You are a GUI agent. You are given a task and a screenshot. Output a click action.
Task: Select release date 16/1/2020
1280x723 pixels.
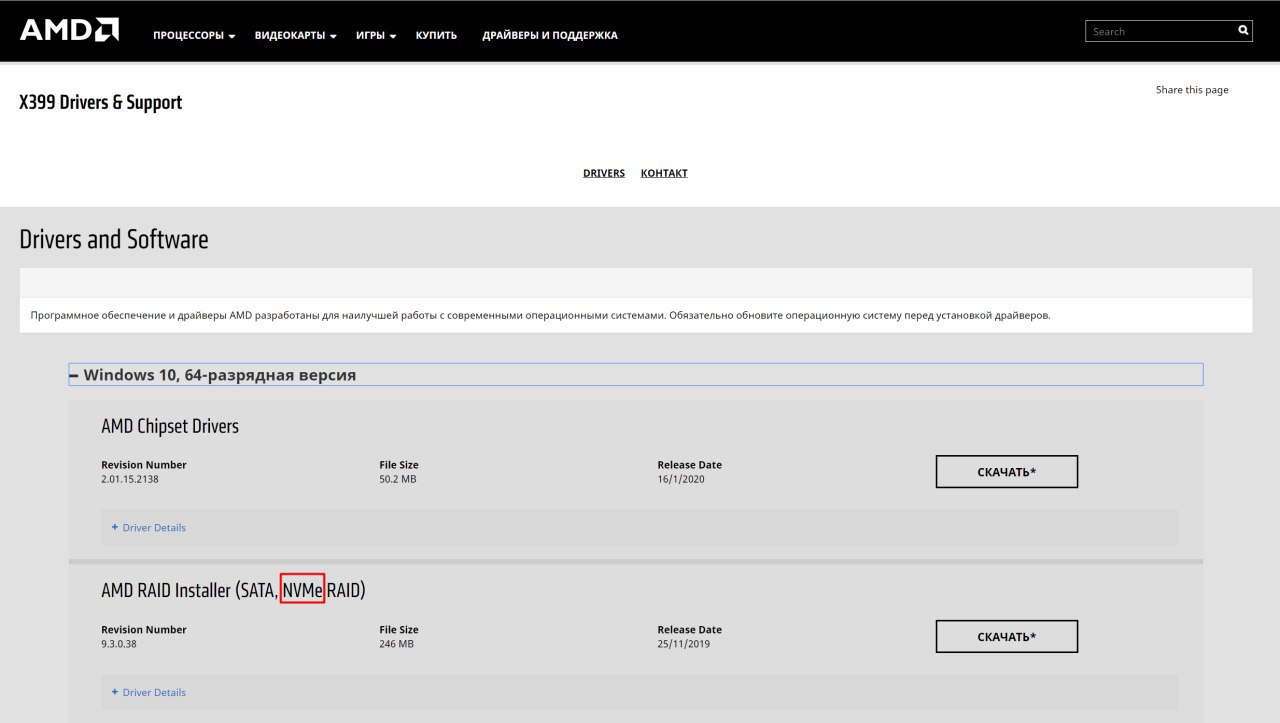click(682, 479)
